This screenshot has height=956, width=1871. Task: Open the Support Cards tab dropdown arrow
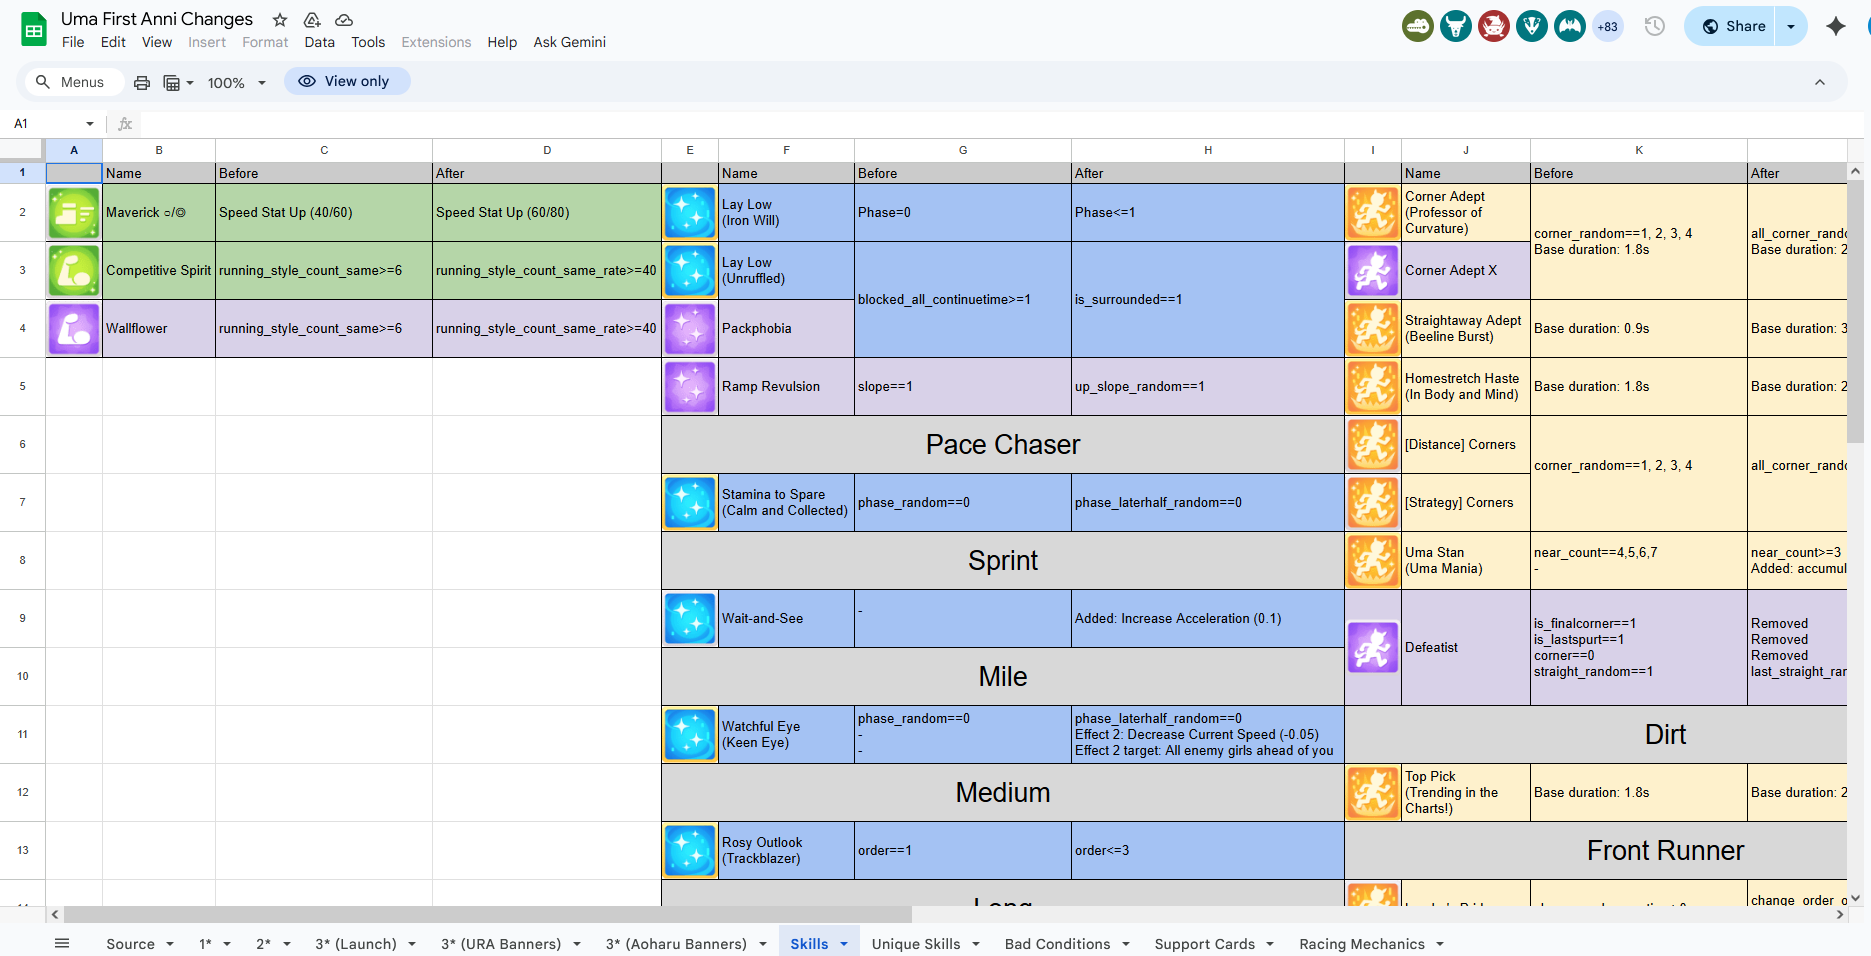(1270, 944)
